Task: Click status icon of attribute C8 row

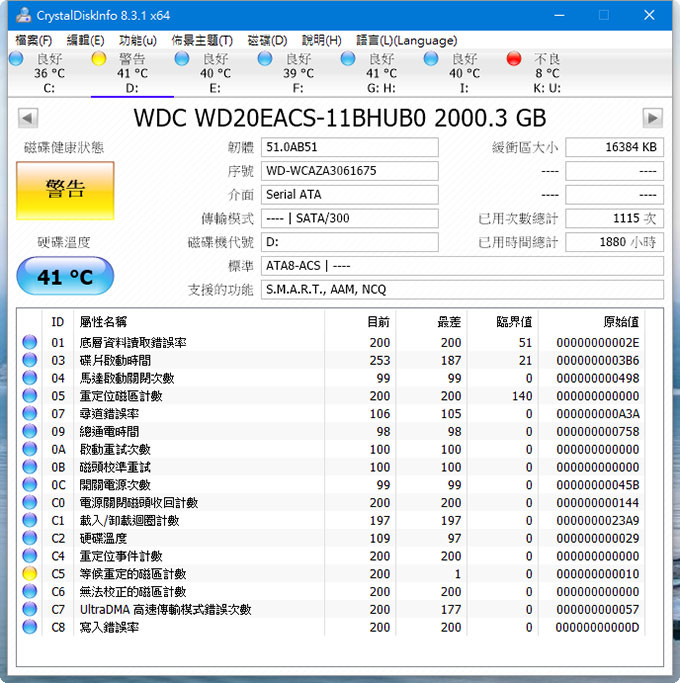Action: coord(30,627)
